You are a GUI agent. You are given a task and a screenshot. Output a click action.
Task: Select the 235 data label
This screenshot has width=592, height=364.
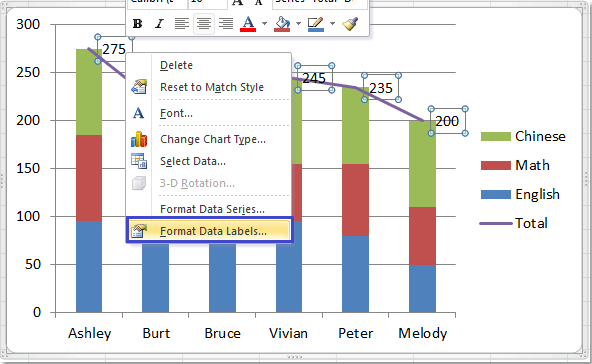click(381, 88)
